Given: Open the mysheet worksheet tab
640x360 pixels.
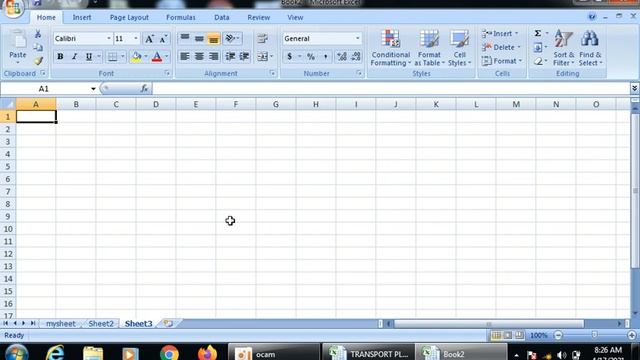Looking at the screenshot, I should click(x=60, y=324).
